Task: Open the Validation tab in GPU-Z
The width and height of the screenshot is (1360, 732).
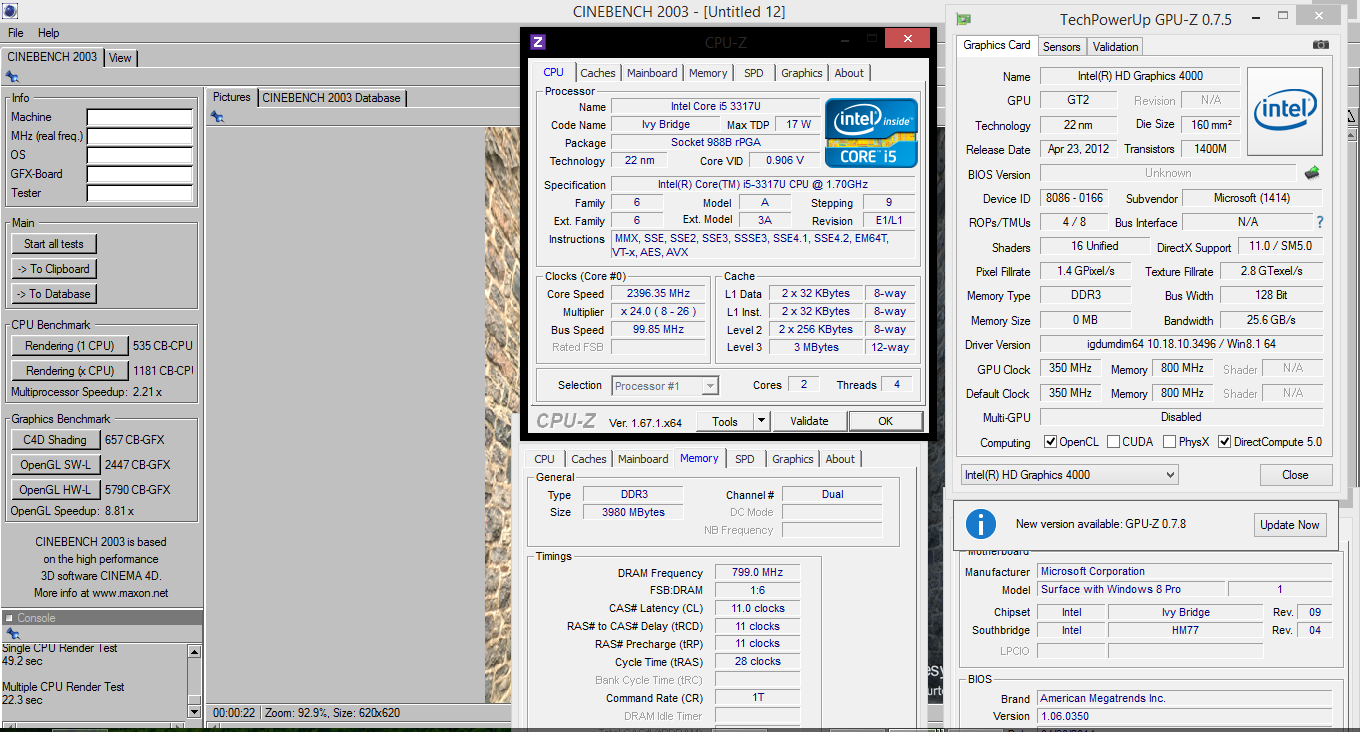Action: [x=1116, y=47]
